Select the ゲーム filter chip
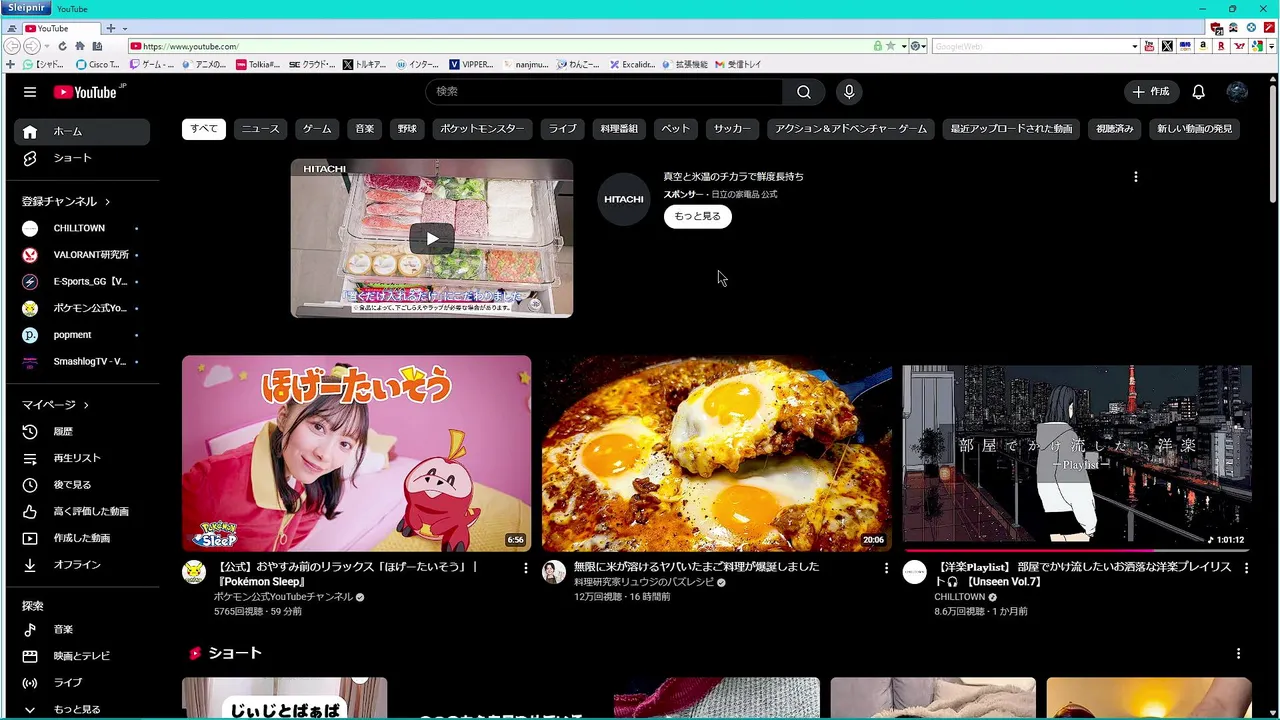The image size is (1280, 720). coord(317,129)
